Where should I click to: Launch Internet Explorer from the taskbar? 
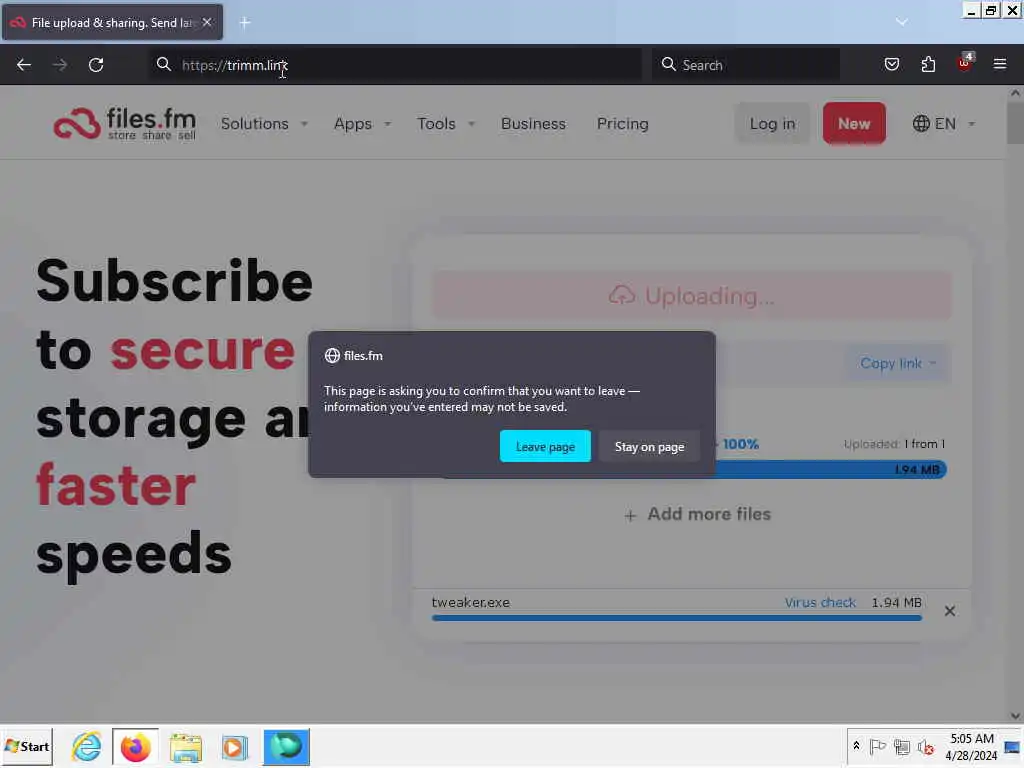point(87,746)
